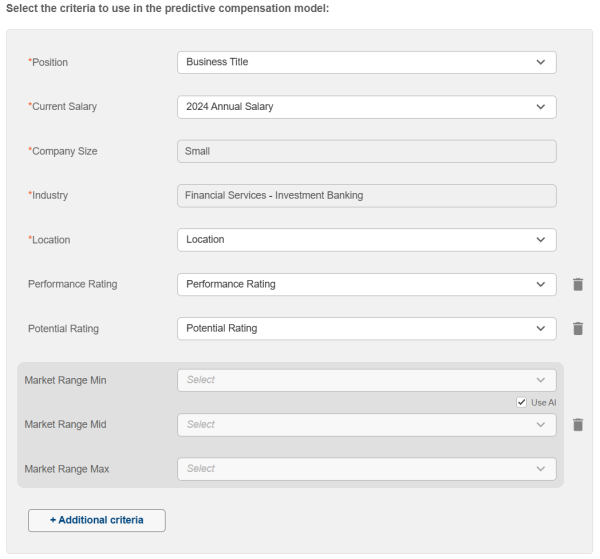Click the Company Size field showing Small
This screenshot has height=559, width=600.
click(x=367, y=151)
